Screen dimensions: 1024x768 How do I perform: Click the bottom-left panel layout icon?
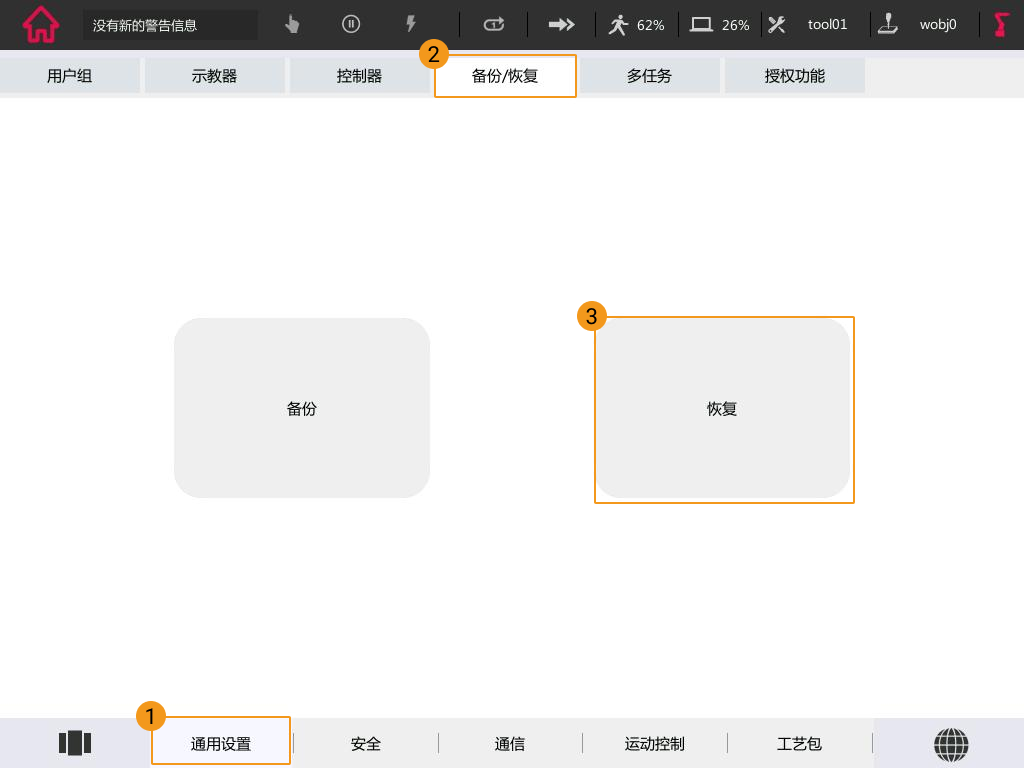click(x=75, y=743)
